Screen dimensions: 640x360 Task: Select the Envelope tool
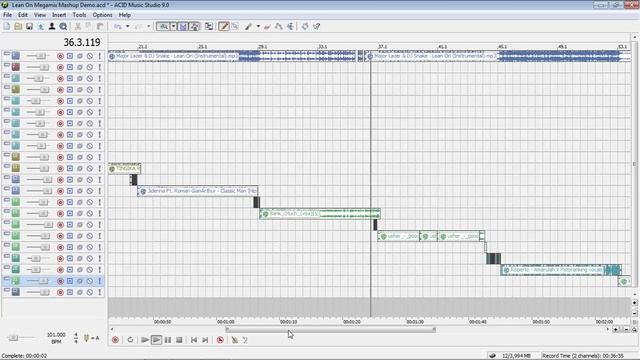tap(279, 27)
